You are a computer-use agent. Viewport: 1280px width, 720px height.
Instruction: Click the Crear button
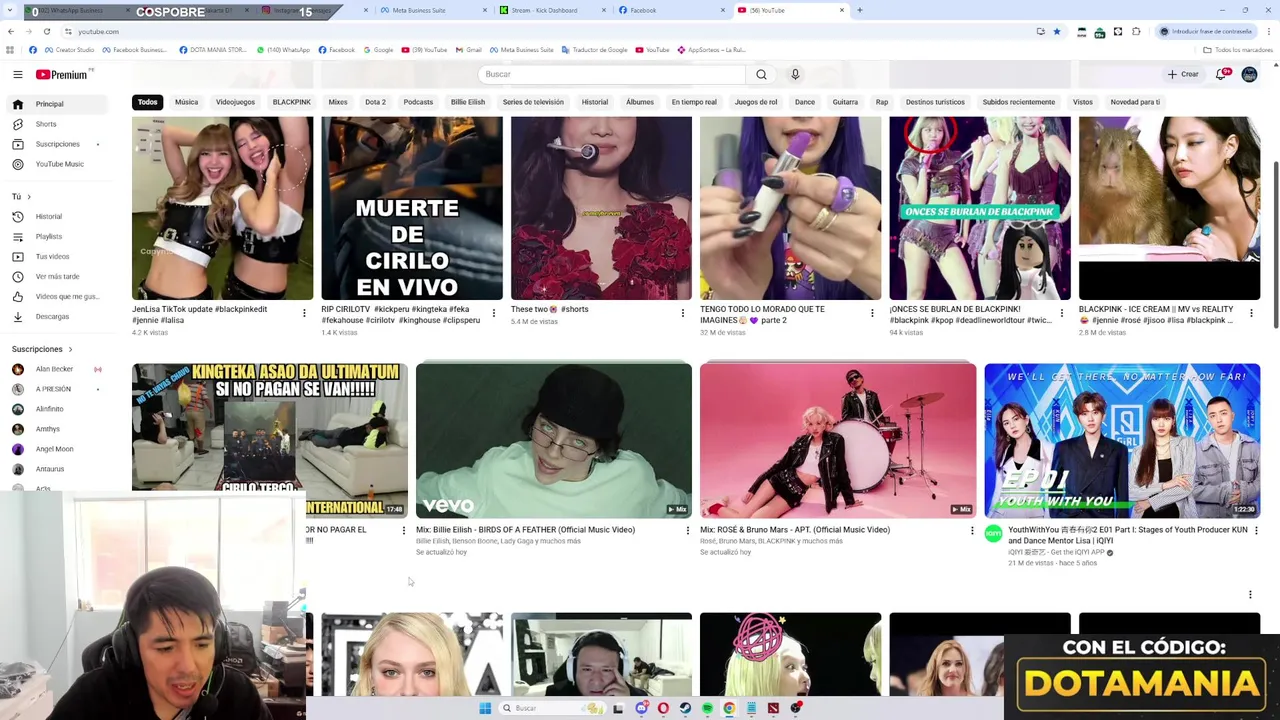pos(1183,74)
